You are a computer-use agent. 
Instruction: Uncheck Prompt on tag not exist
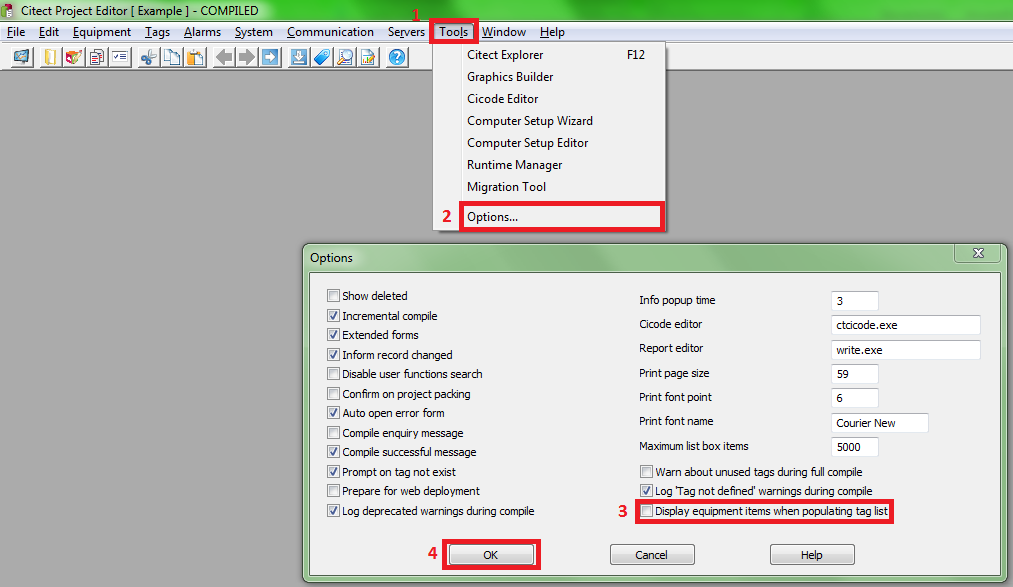(x=333, y=472)
